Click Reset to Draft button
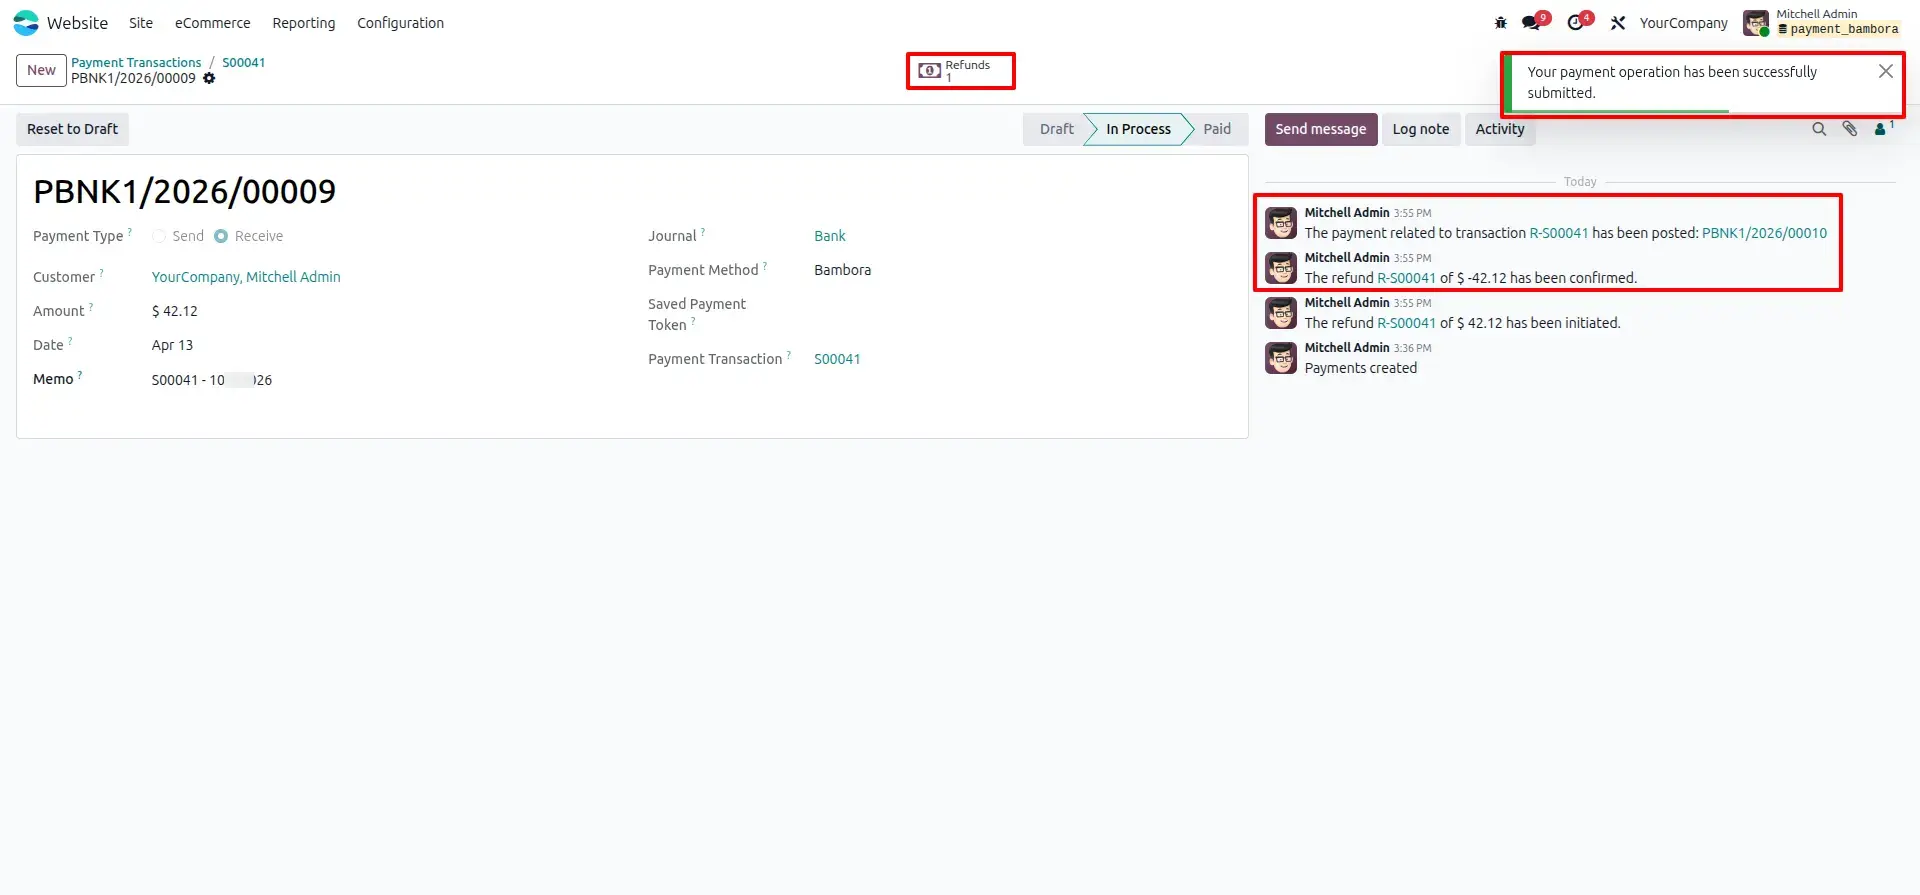Image resolution: width=1920 pixels, height=895 pixels. [x=72, y=129]
